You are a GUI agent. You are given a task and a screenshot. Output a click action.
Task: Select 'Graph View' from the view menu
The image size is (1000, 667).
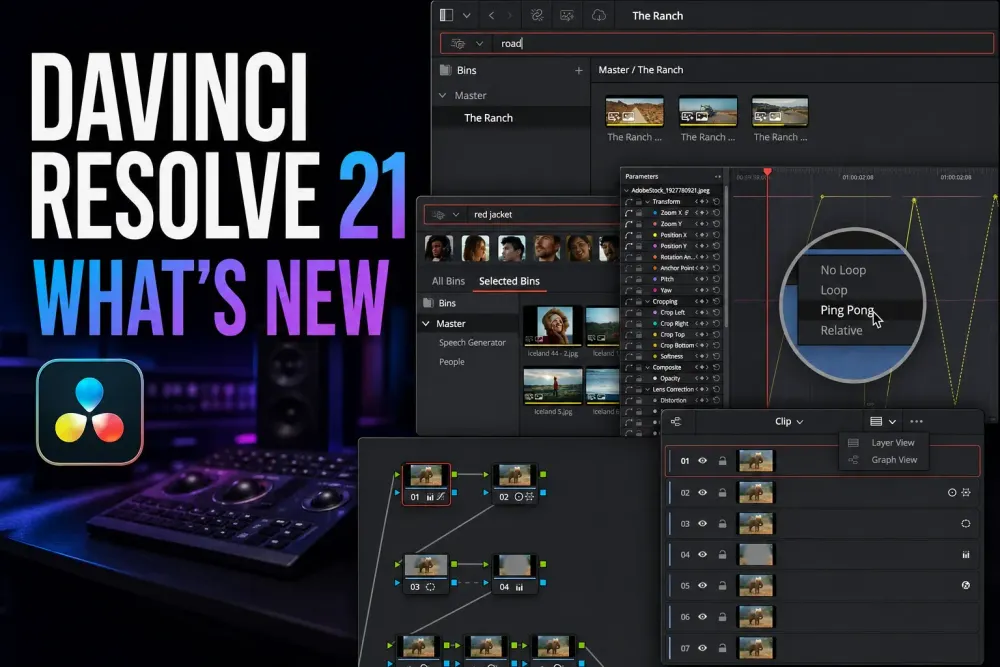[x=894, y=460]
